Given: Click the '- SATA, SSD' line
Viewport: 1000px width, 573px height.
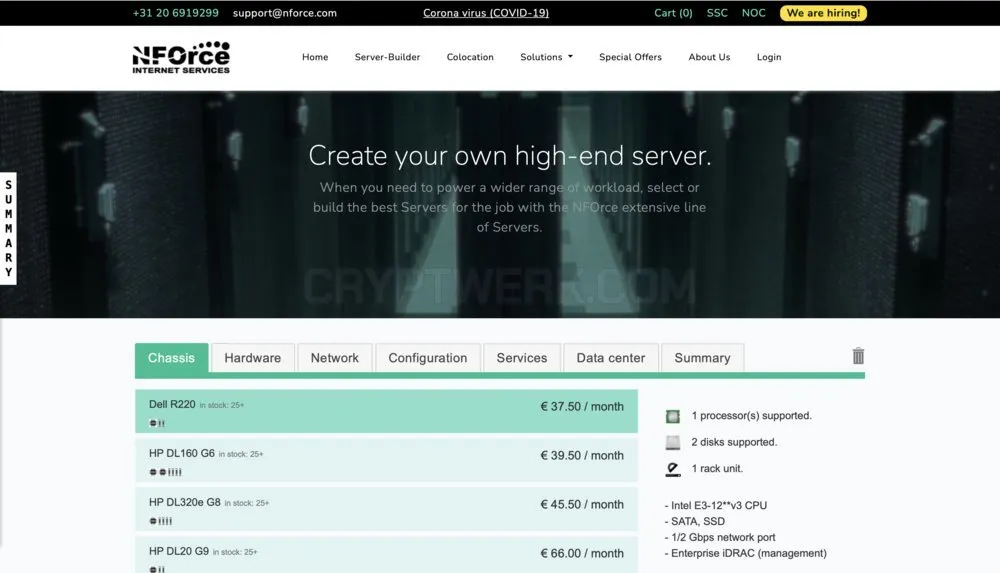Looking at the screenshot, I should [x=695, y=521].
